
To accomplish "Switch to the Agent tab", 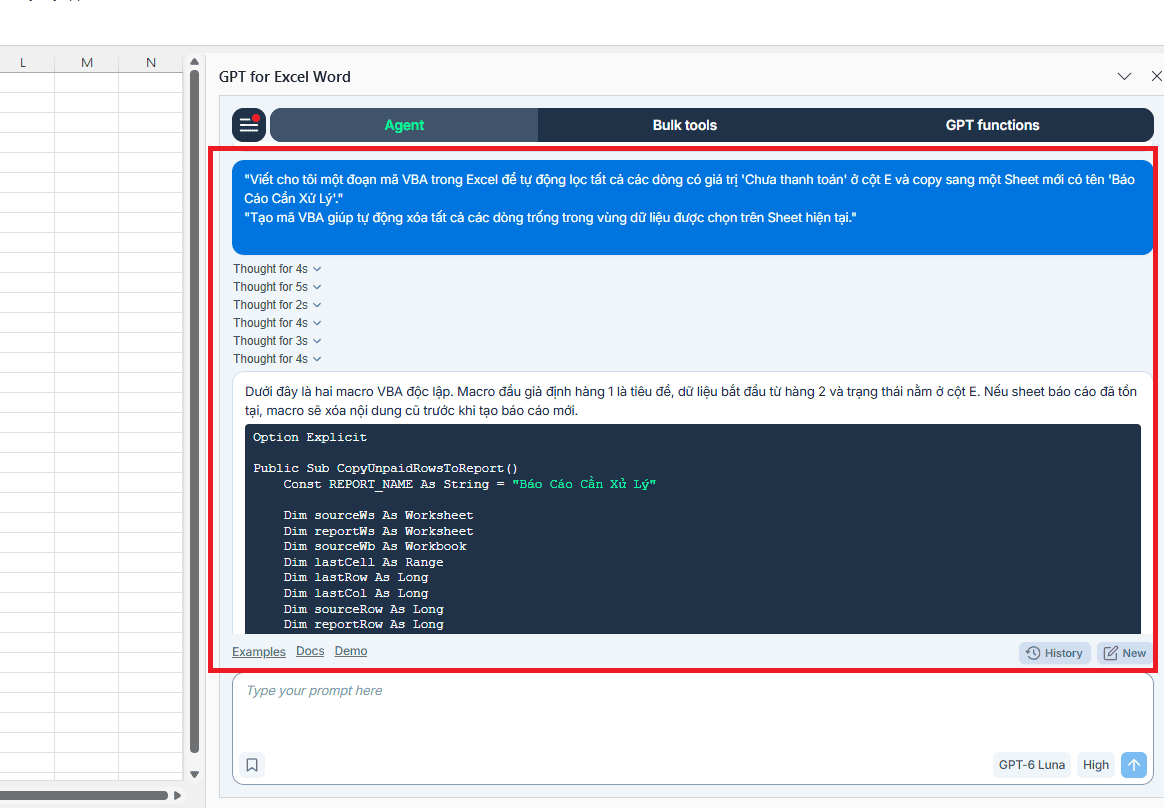I will coord(404,125).
